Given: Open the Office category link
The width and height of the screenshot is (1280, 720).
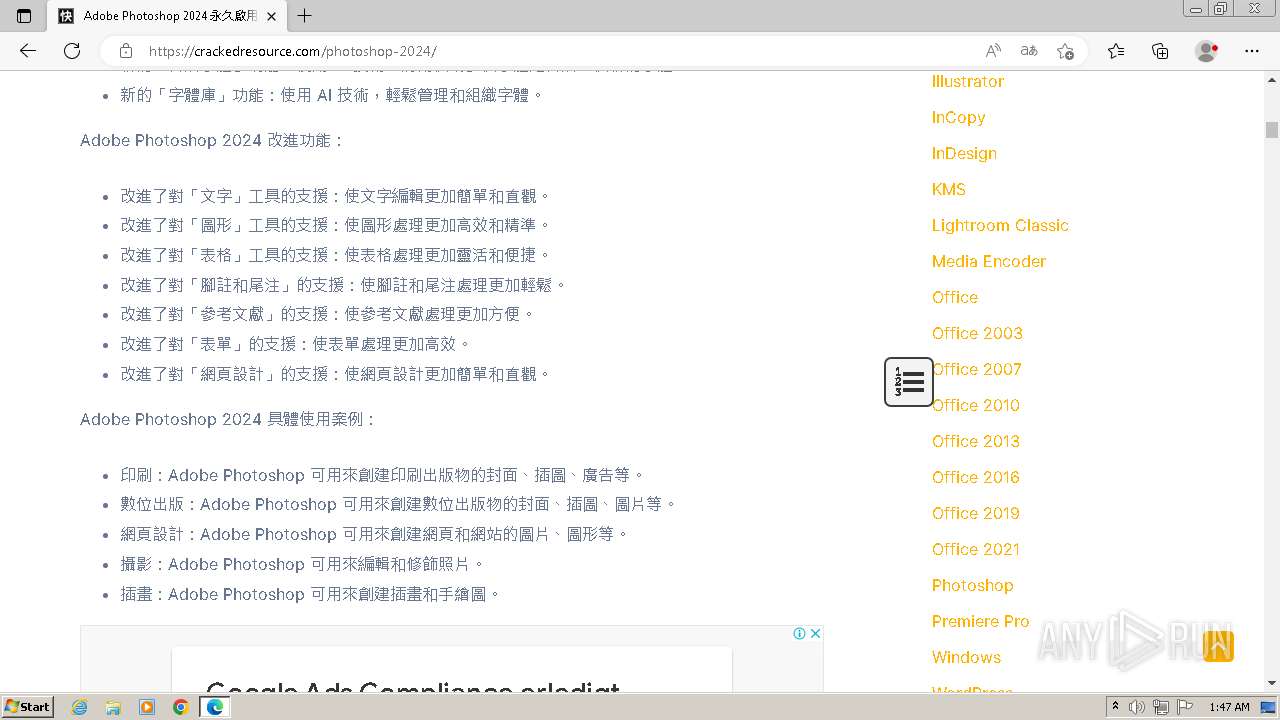Looking at the screenshot, I should pyautogui.click(x=955, y=297).
